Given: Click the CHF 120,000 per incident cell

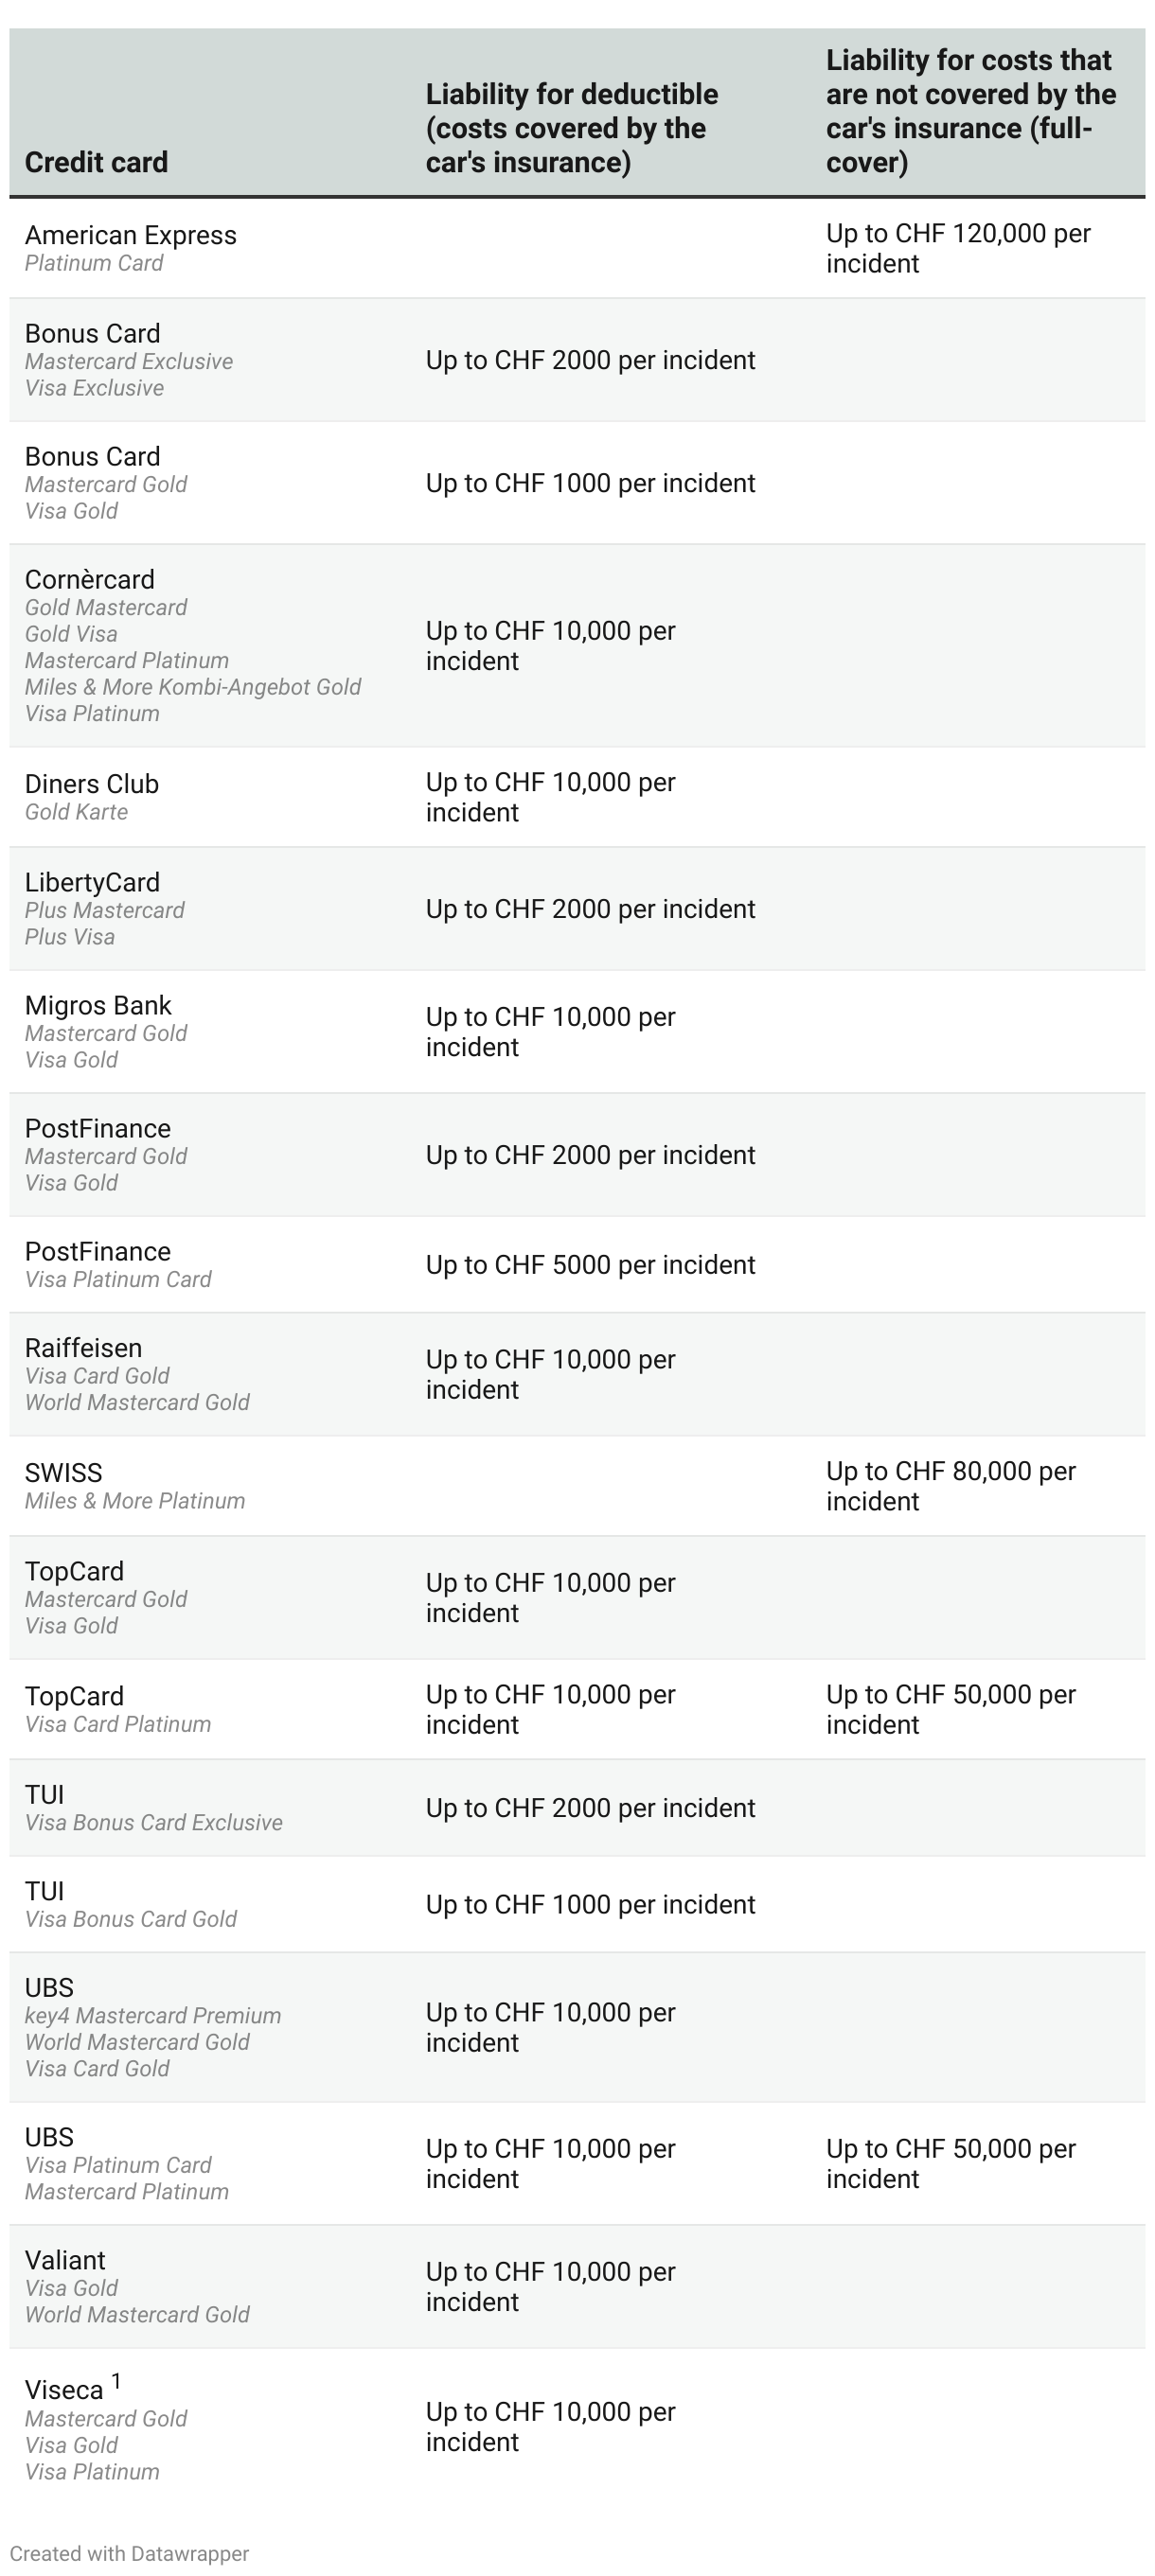Looking at the screenshot, I should (957, 248).
